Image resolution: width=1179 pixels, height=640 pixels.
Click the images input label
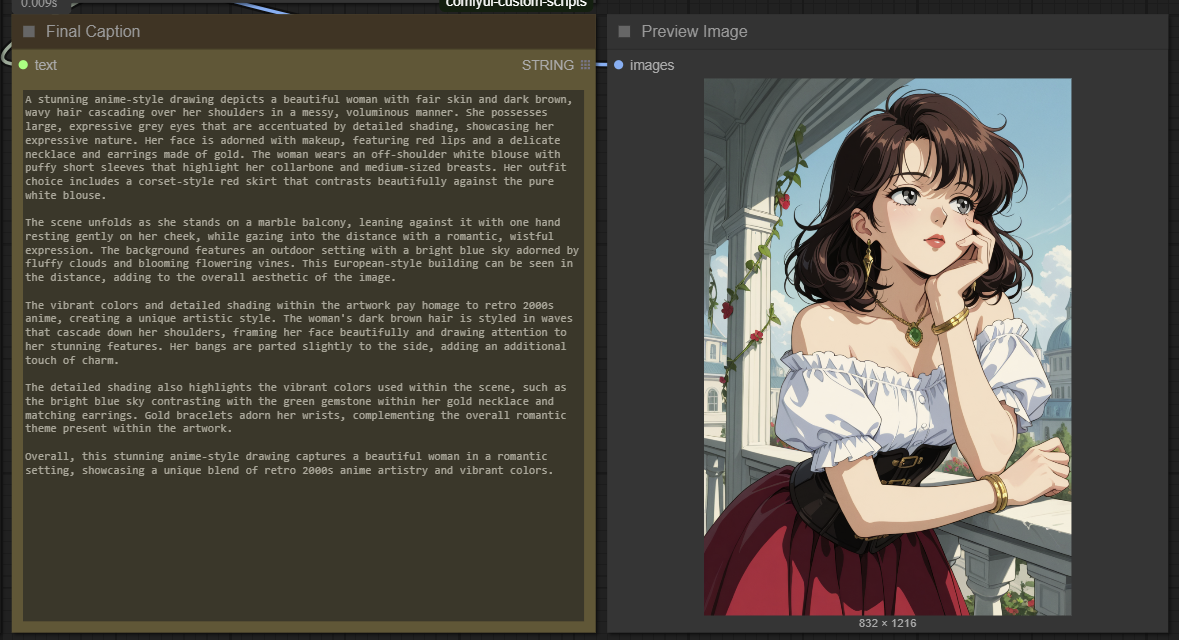click(652, 65)
